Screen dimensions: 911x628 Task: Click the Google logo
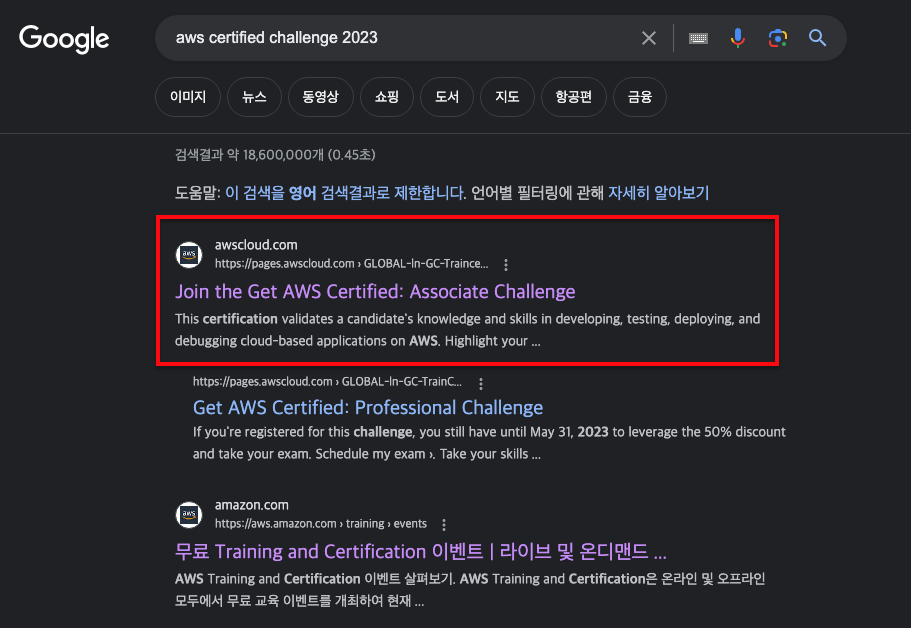[x=64, y=38]
